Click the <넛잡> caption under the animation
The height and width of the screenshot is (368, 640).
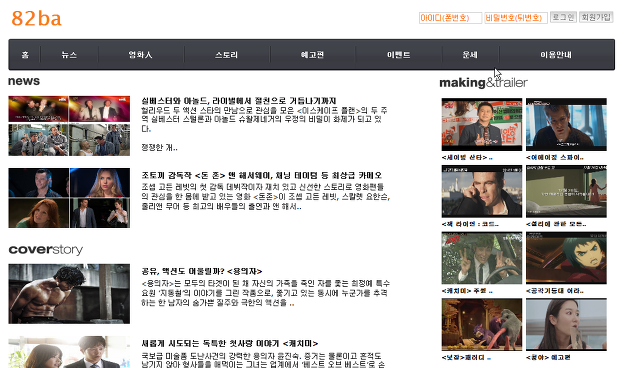(x=467, y=357)
